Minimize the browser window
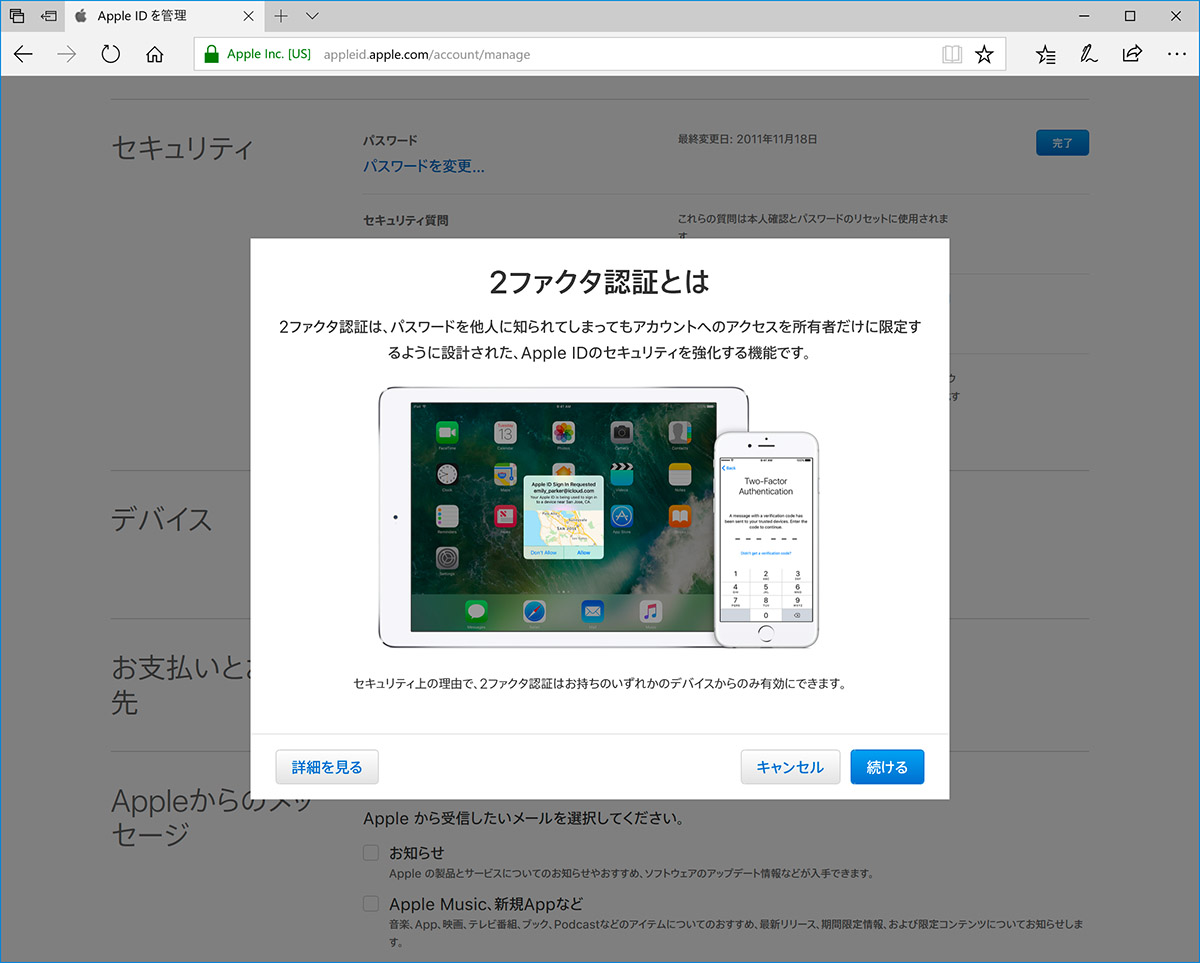This screenshot has height=963, width=1200. 1084,16
